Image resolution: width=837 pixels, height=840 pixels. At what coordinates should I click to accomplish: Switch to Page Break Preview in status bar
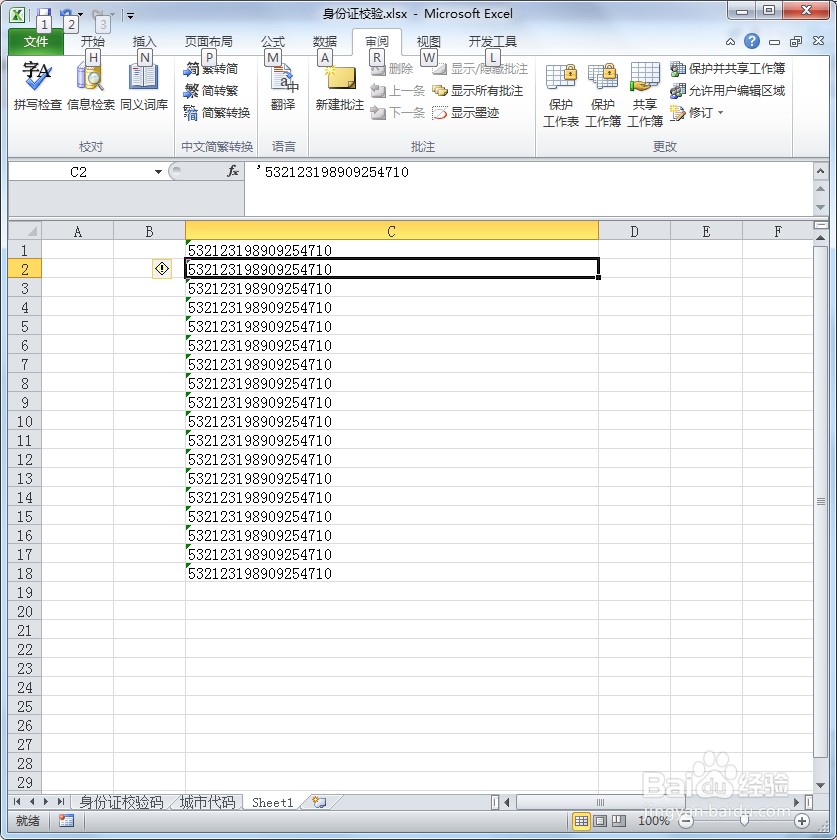pos(619,821)
